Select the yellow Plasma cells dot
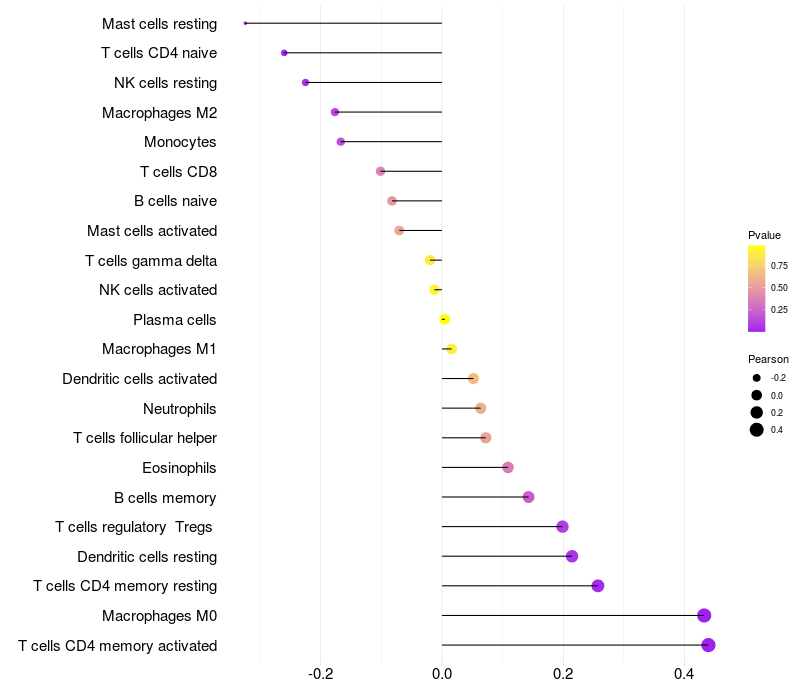 [444, 319]
